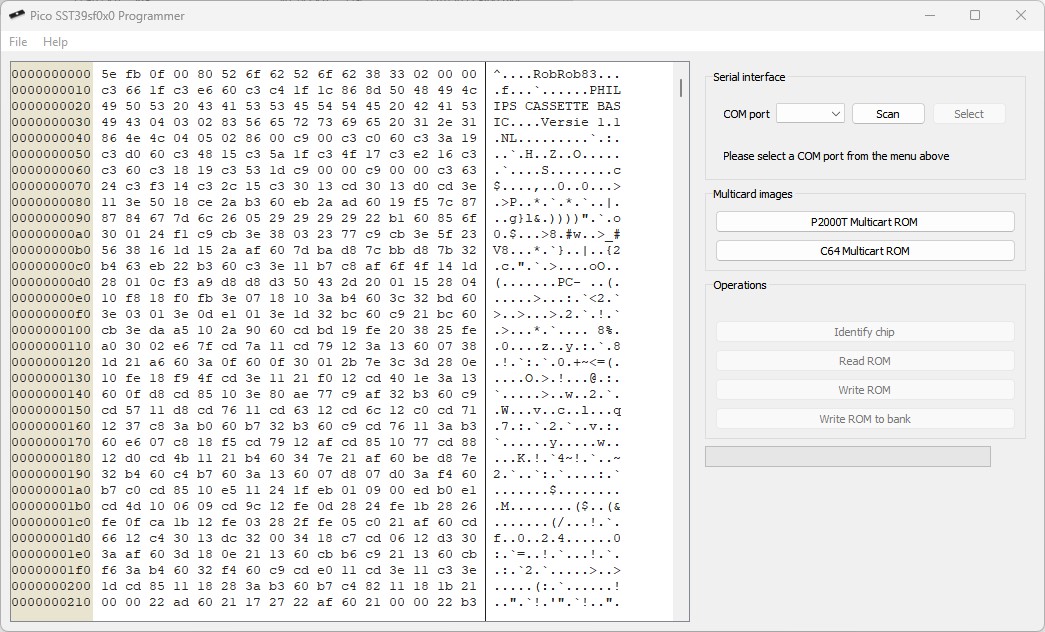Screen dimensions: 1045x632
Task: Minimize the programmer window
Action: pyautogui.click(x=929, y=16)
